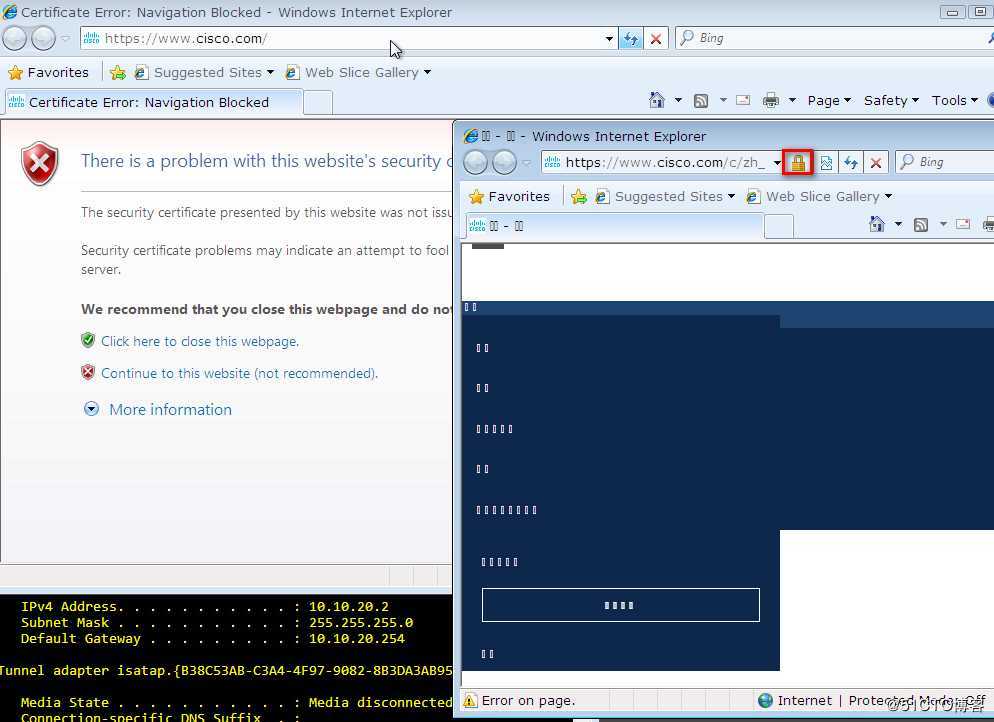Click the Print icon in the Certificate Error window
Screen dimensions: 994x722
tap(771, 100)
